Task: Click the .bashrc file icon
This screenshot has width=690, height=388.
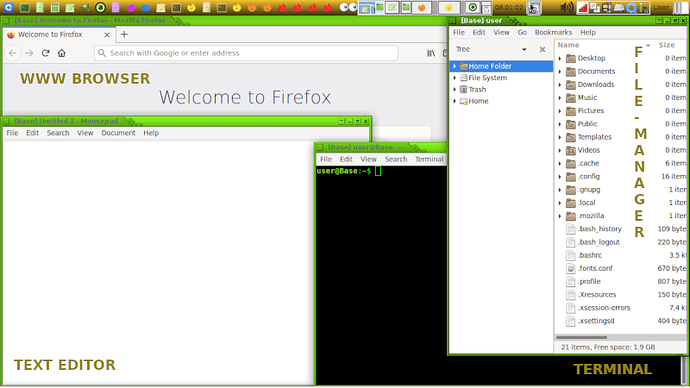Action: pos(571,255)
